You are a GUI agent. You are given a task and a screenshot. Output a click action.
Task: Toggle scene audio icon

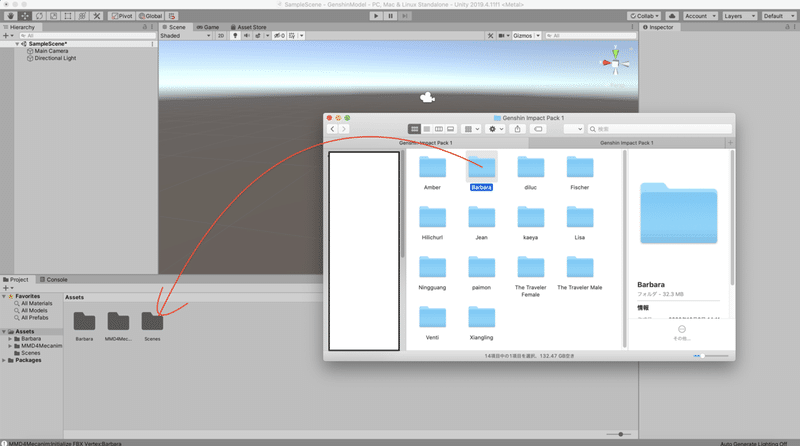coord(247,36)
